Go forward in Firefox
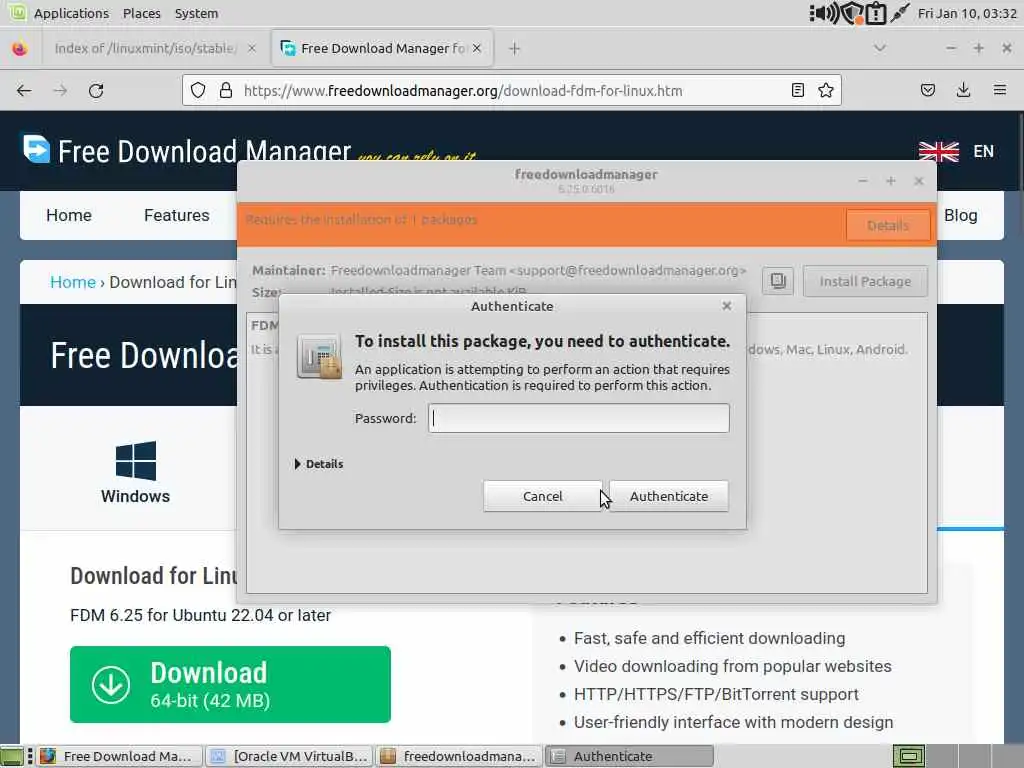The width and height of the screenshot is (1024, 768). pos(60,91)
